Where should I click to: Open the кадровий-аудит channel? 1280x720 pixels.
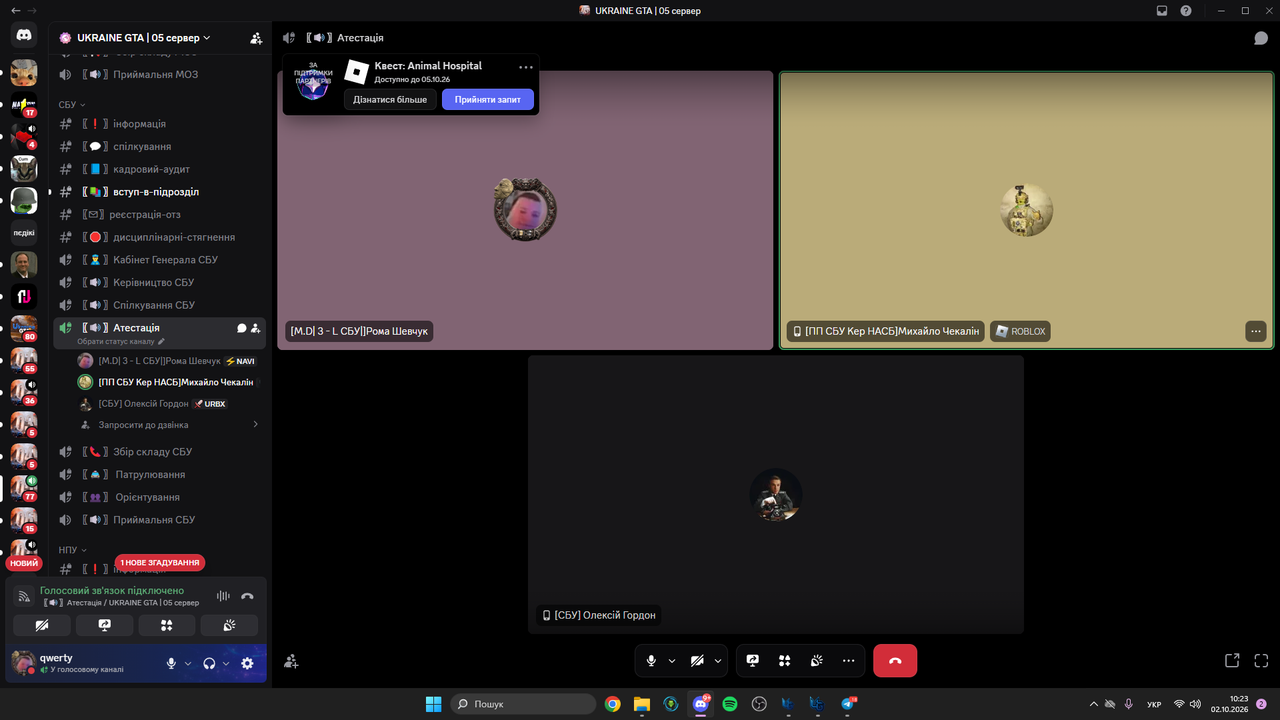(x=160, y=169)
